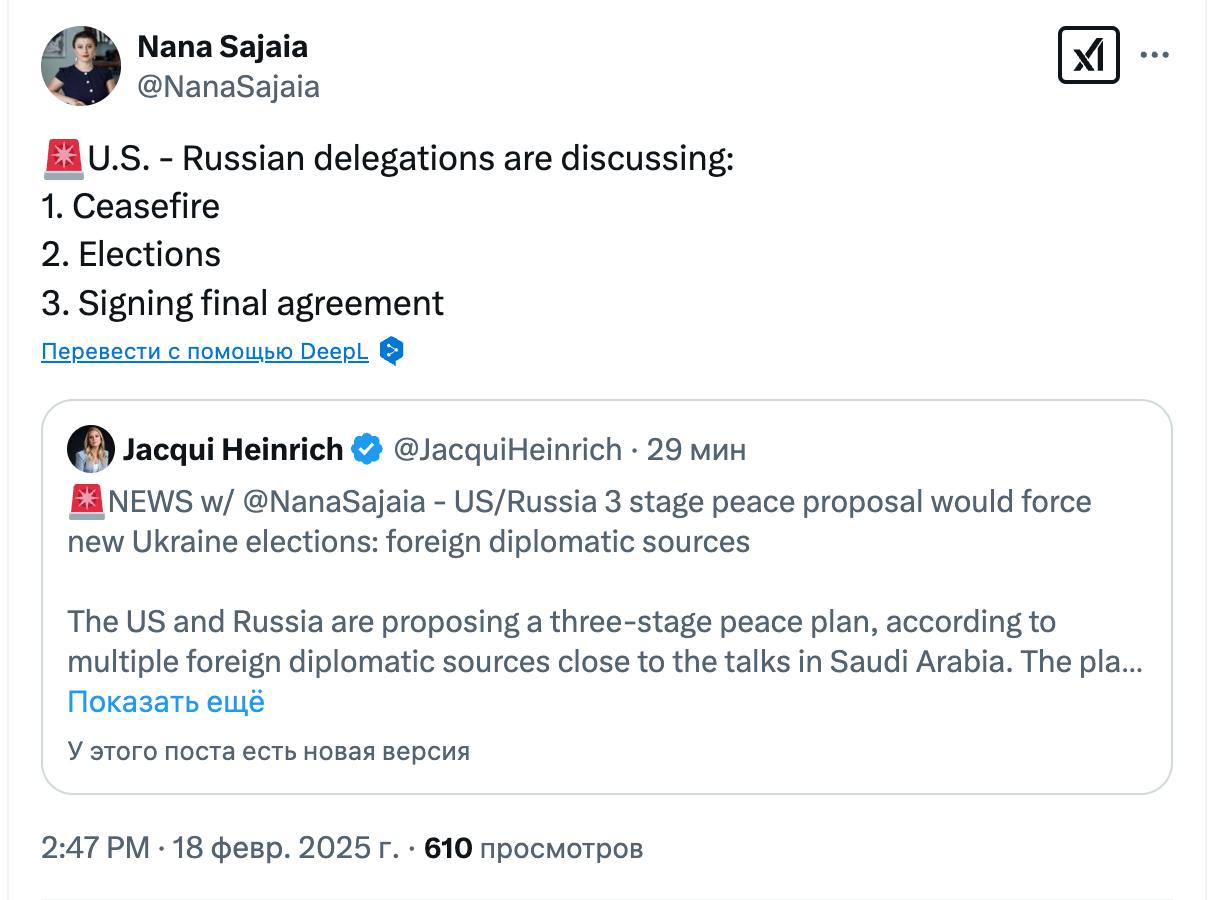1208x900 pixels.
Task: Click Jacqui Heinrich's small avatar
Action: [90, 450]
